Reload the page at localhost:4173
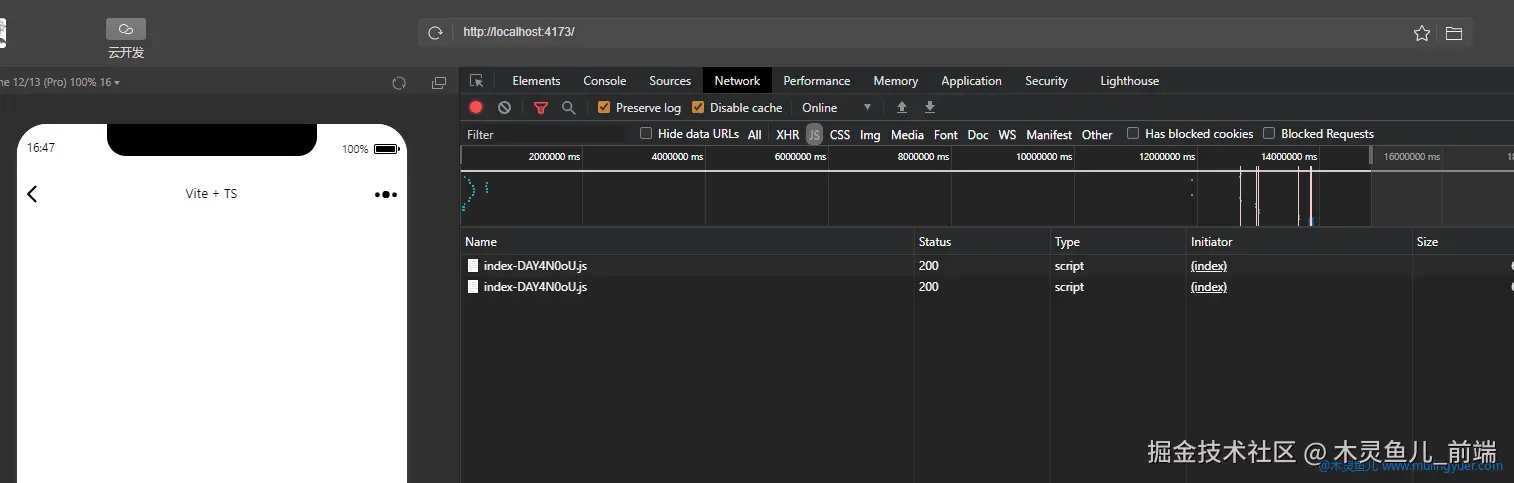 [x=435, y=33]
